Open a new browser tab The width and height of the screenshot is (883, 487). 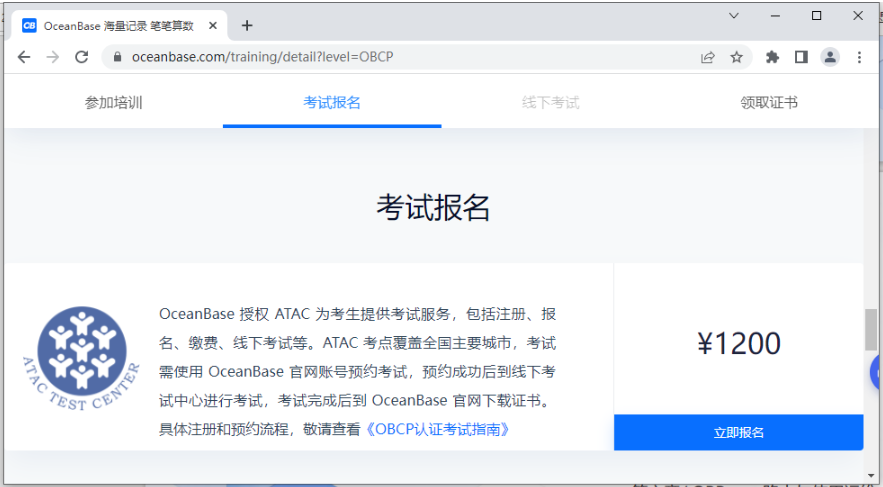point(247,25)
